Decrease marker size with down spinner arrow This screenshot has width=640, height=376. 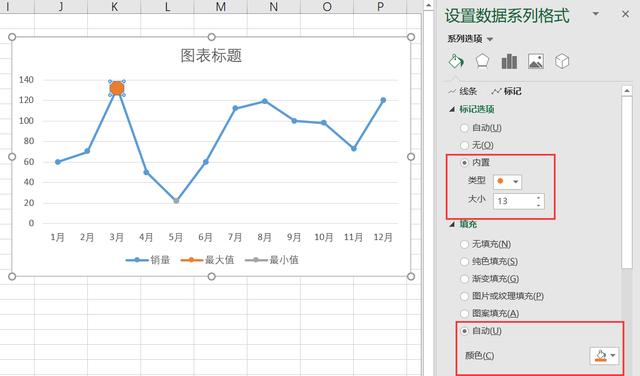pyautogui.click(x=539, y=205)
